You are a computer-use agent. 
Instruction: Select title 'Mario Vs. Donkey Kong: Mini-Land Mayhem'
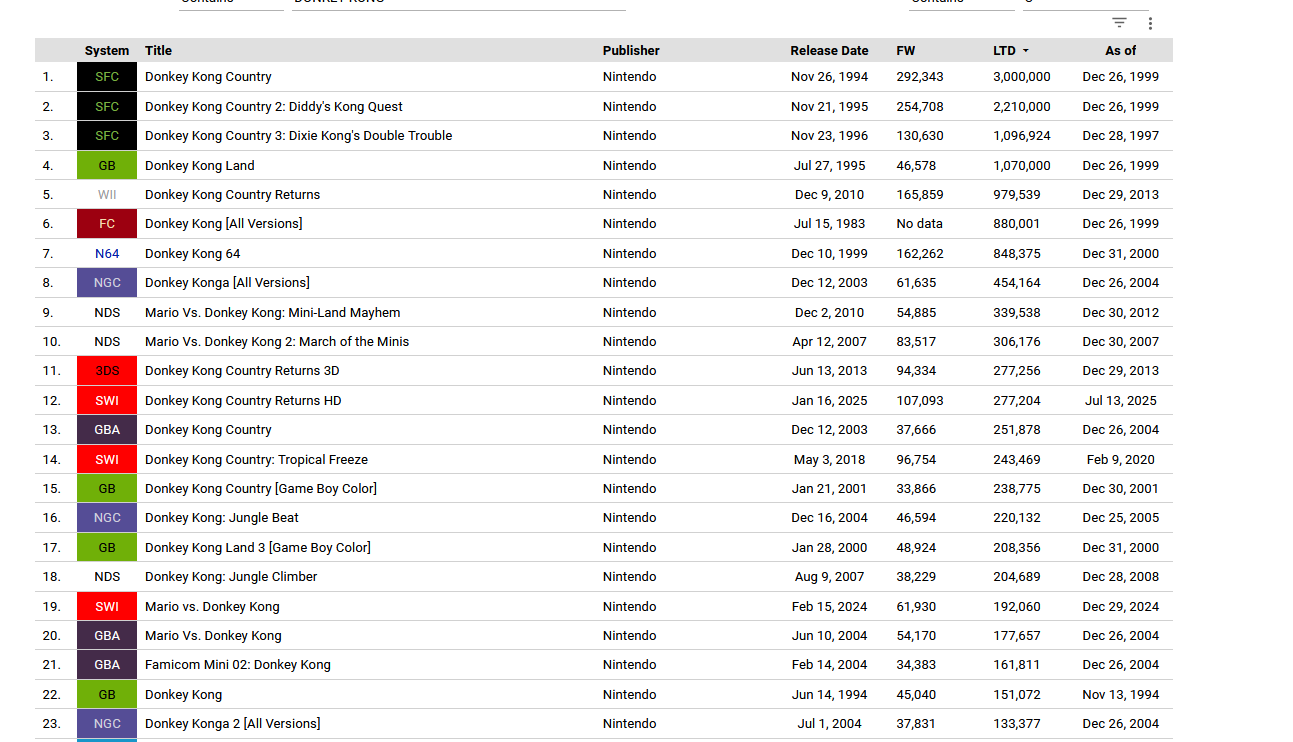tap(272, 313)
